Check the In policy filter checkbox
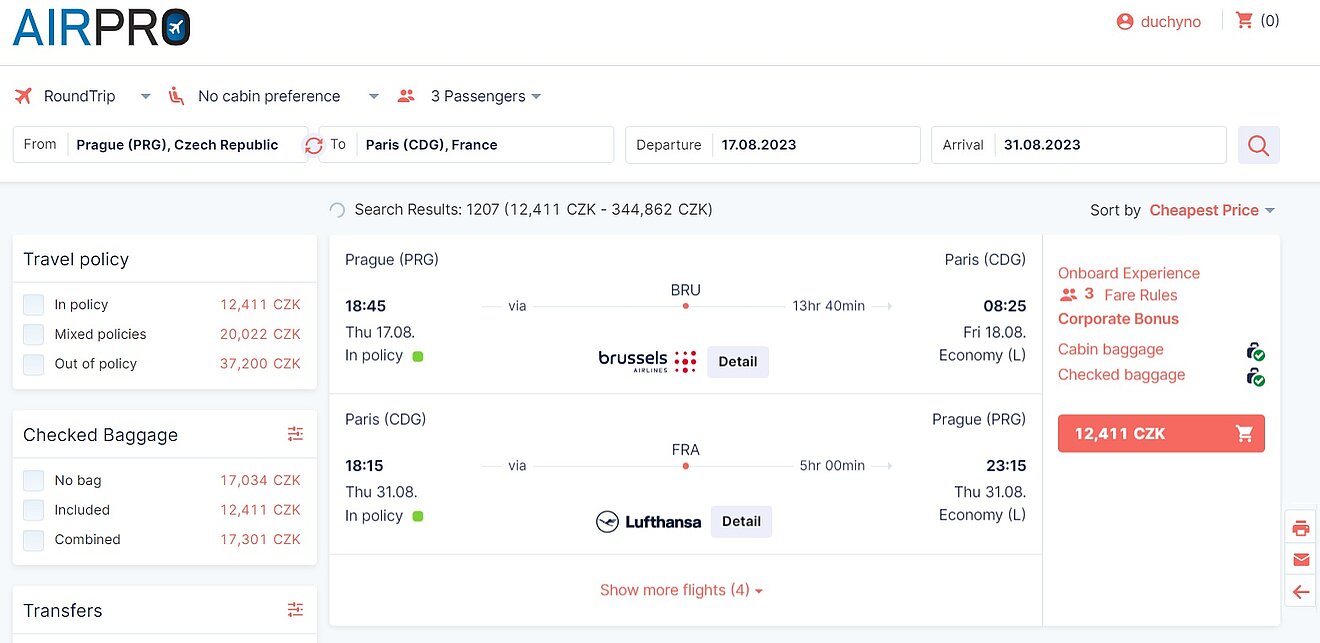 (34, 305)
